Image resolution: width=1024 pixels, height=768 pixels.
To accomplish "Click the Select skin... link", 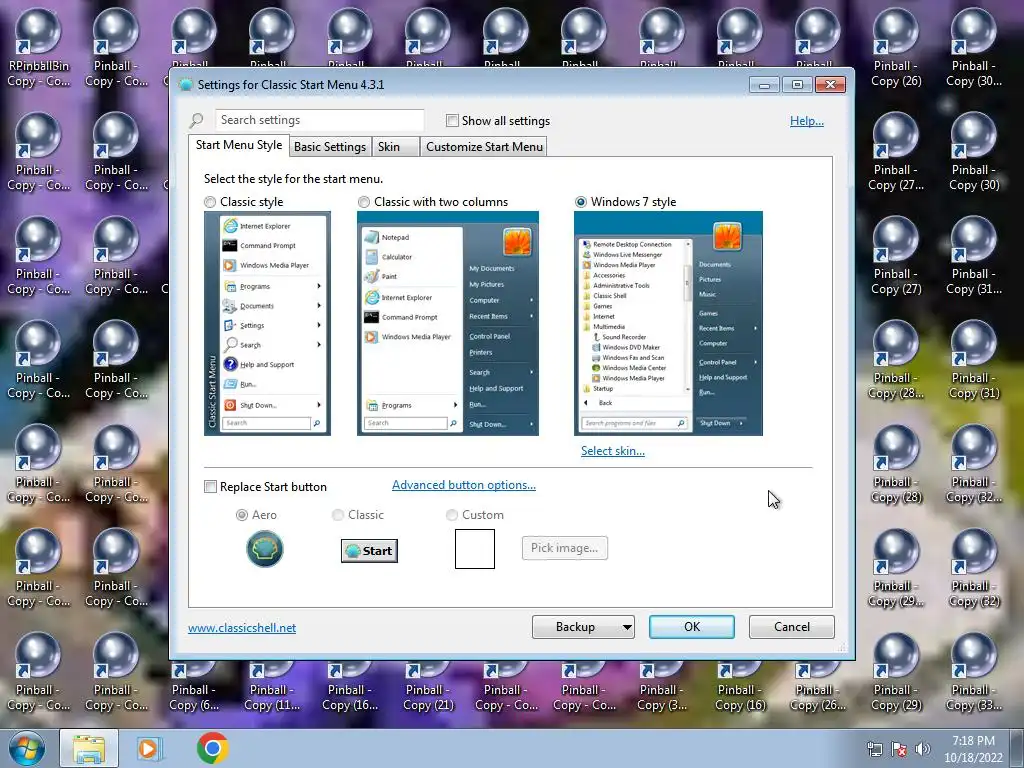I will (613, 451).
